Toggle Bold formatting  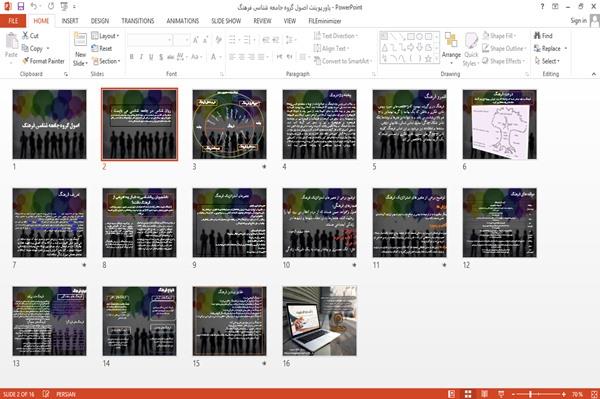point(132,57)
